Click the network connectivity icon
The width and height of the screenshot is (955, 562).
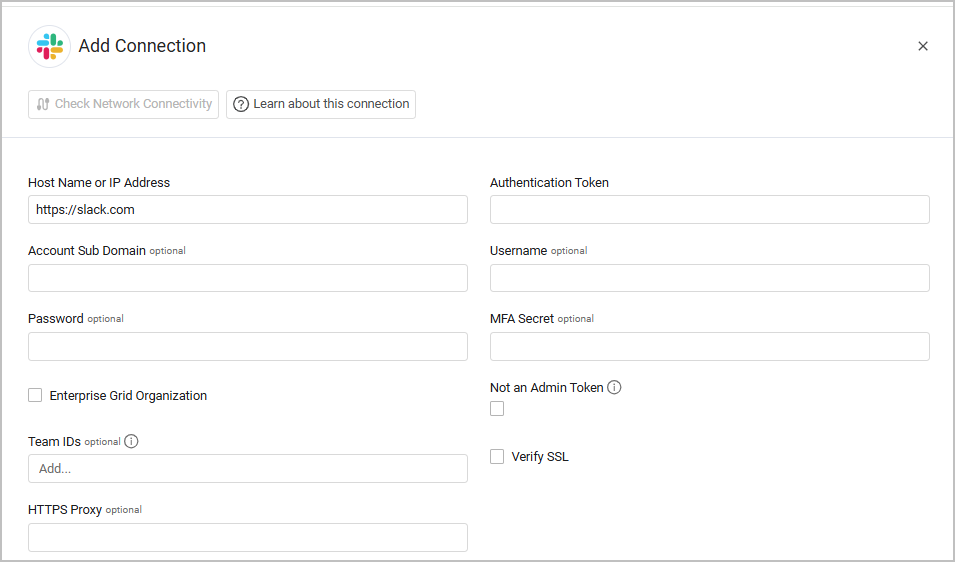(x=43, y=104)
